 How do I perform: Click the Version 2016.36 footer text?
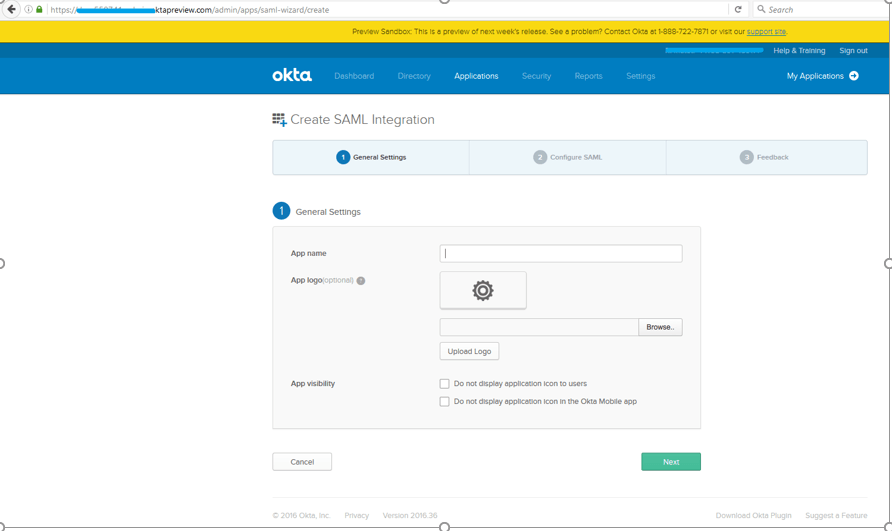pyautogui.click(x=410, y=515)
